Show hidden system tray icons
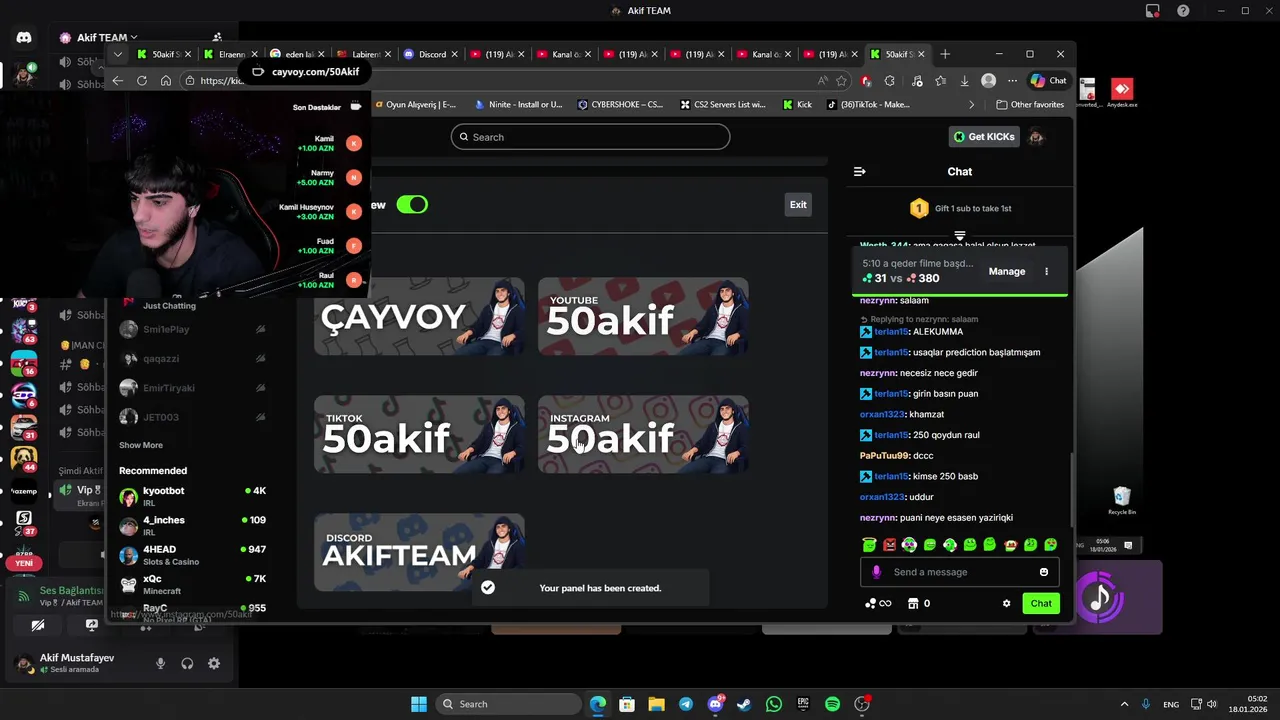This screenshot has width=1280, height=720. pyautogui.click(x=1124, y=704)
